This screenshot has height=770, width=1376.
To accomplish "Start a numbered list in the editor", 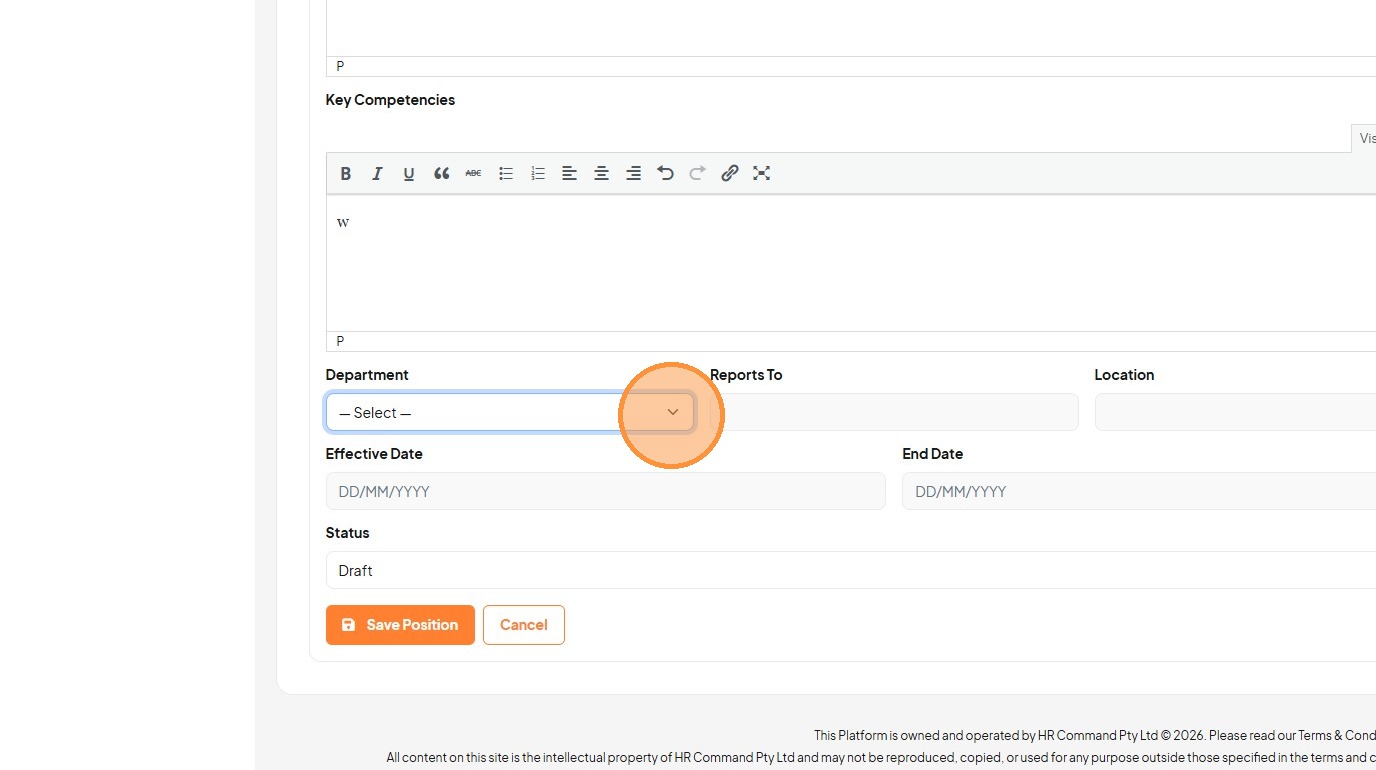I will point(538,173).
